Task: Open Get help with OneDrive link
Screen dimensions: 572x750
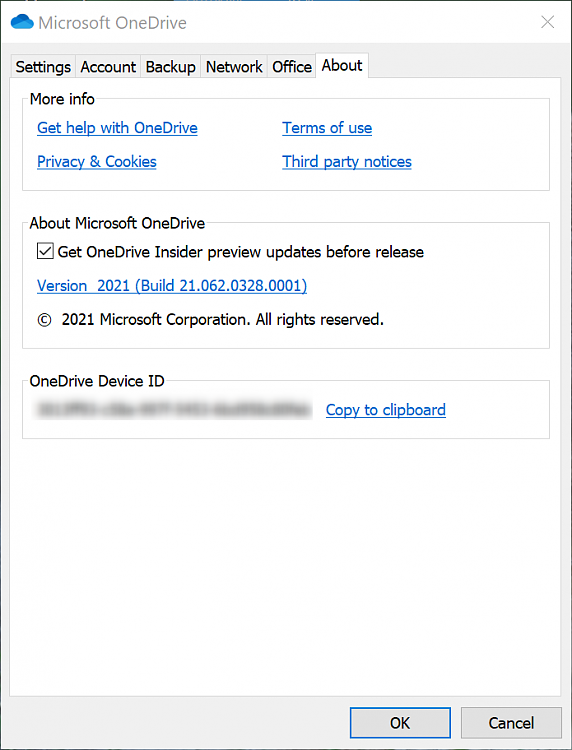Action: click(x=117, y=128)
